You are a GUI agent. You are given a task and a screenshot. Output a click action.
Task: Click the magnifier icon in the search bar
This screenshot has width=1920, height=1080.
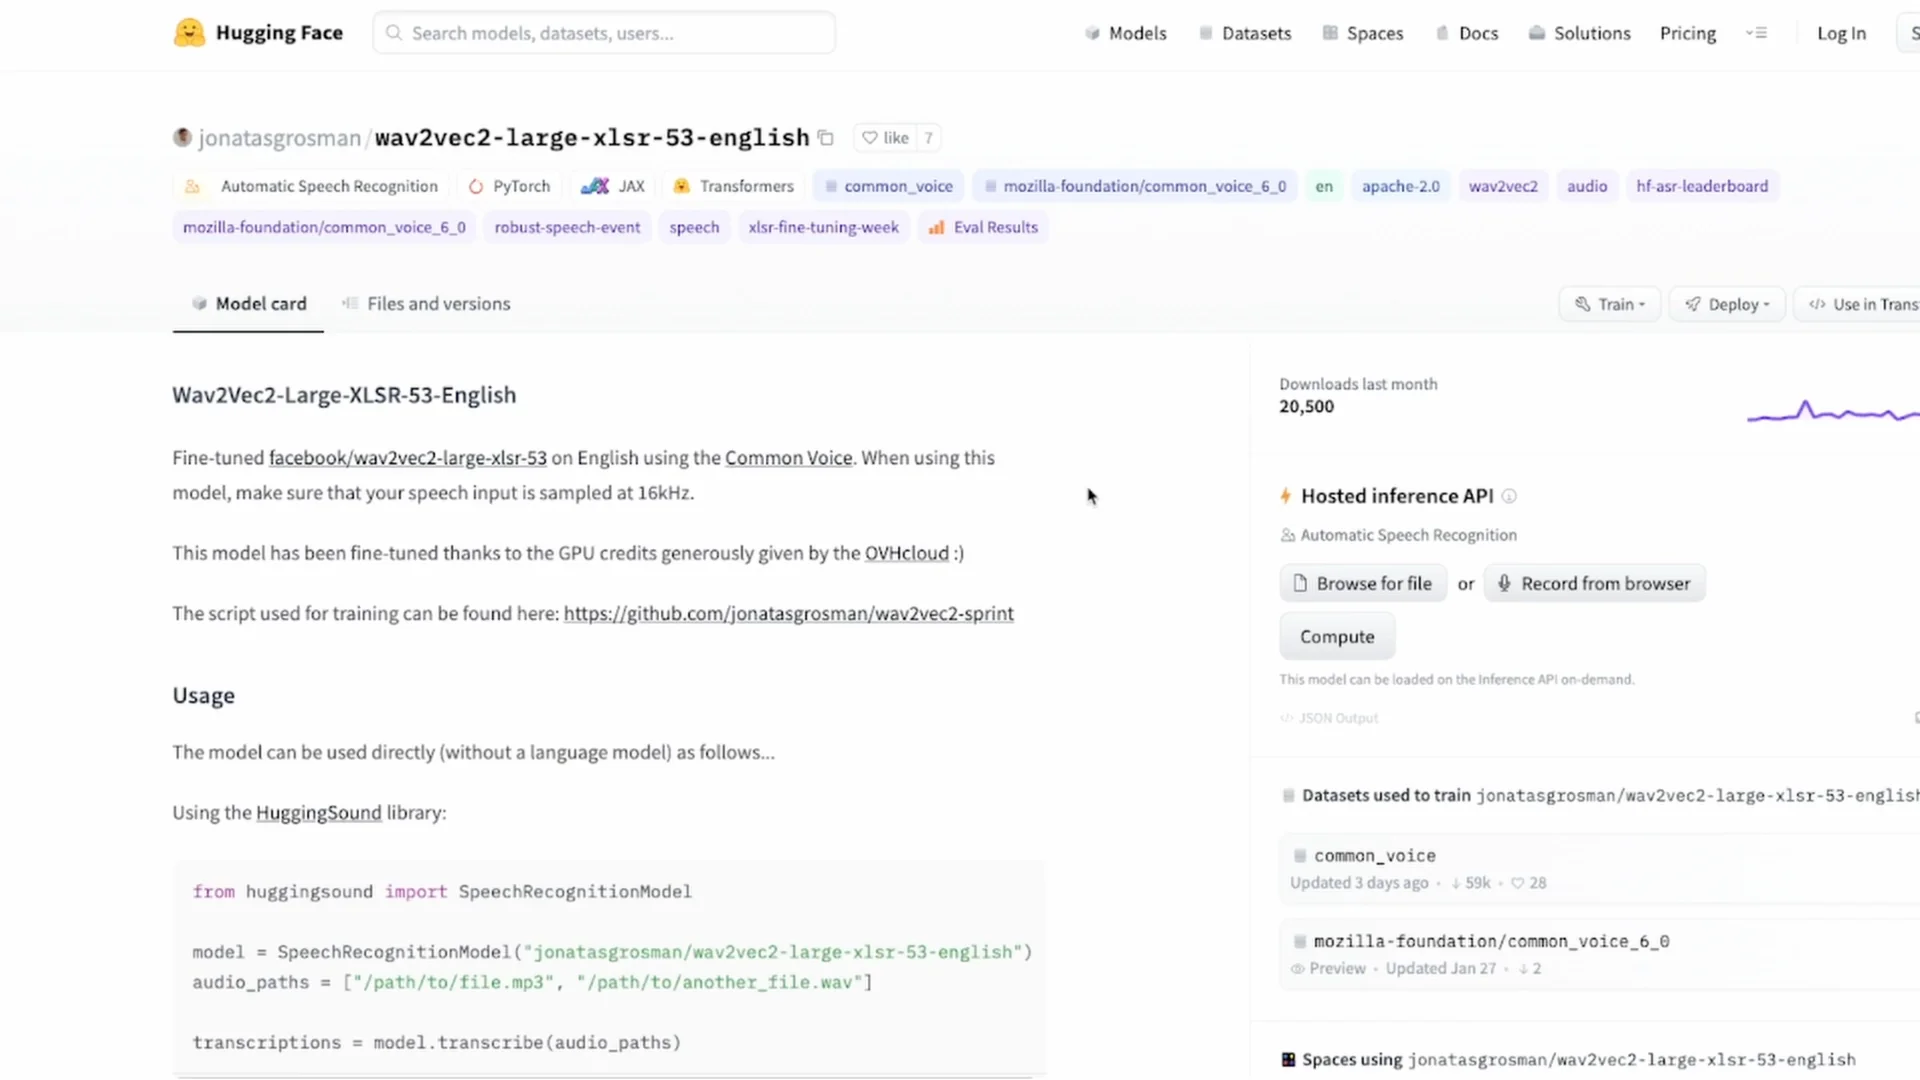click(394, 33)
